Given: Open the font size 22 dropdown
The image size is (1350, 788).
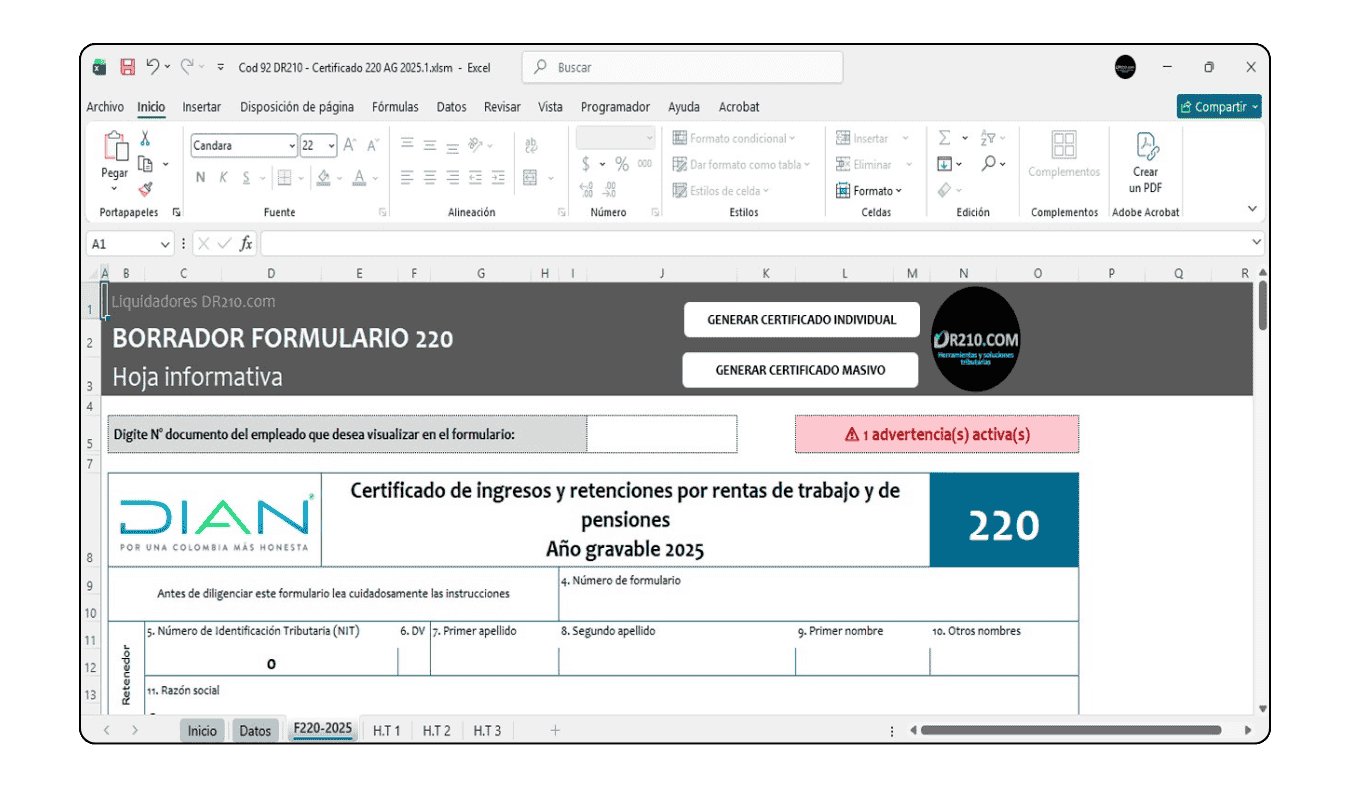Looking at the screenshot, I should [x=329, y=145].
